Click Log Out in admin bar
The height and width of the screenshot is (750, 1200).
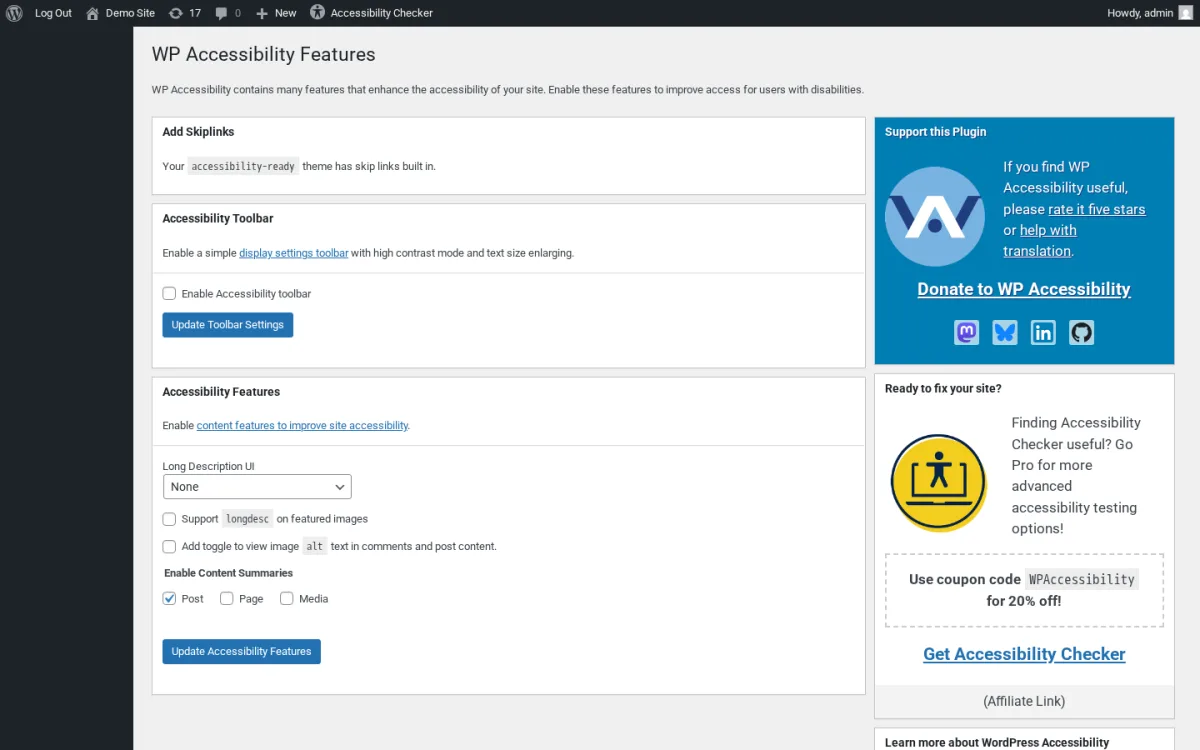[x=53, y=13]
